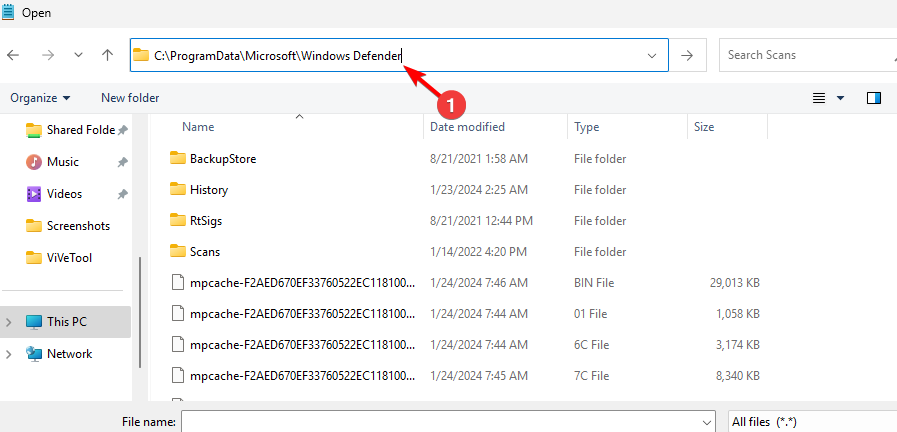Click the pin icon beside Music
Image resolution: width=897 pixels, height=432 pixels.
(x=122, y=163)
